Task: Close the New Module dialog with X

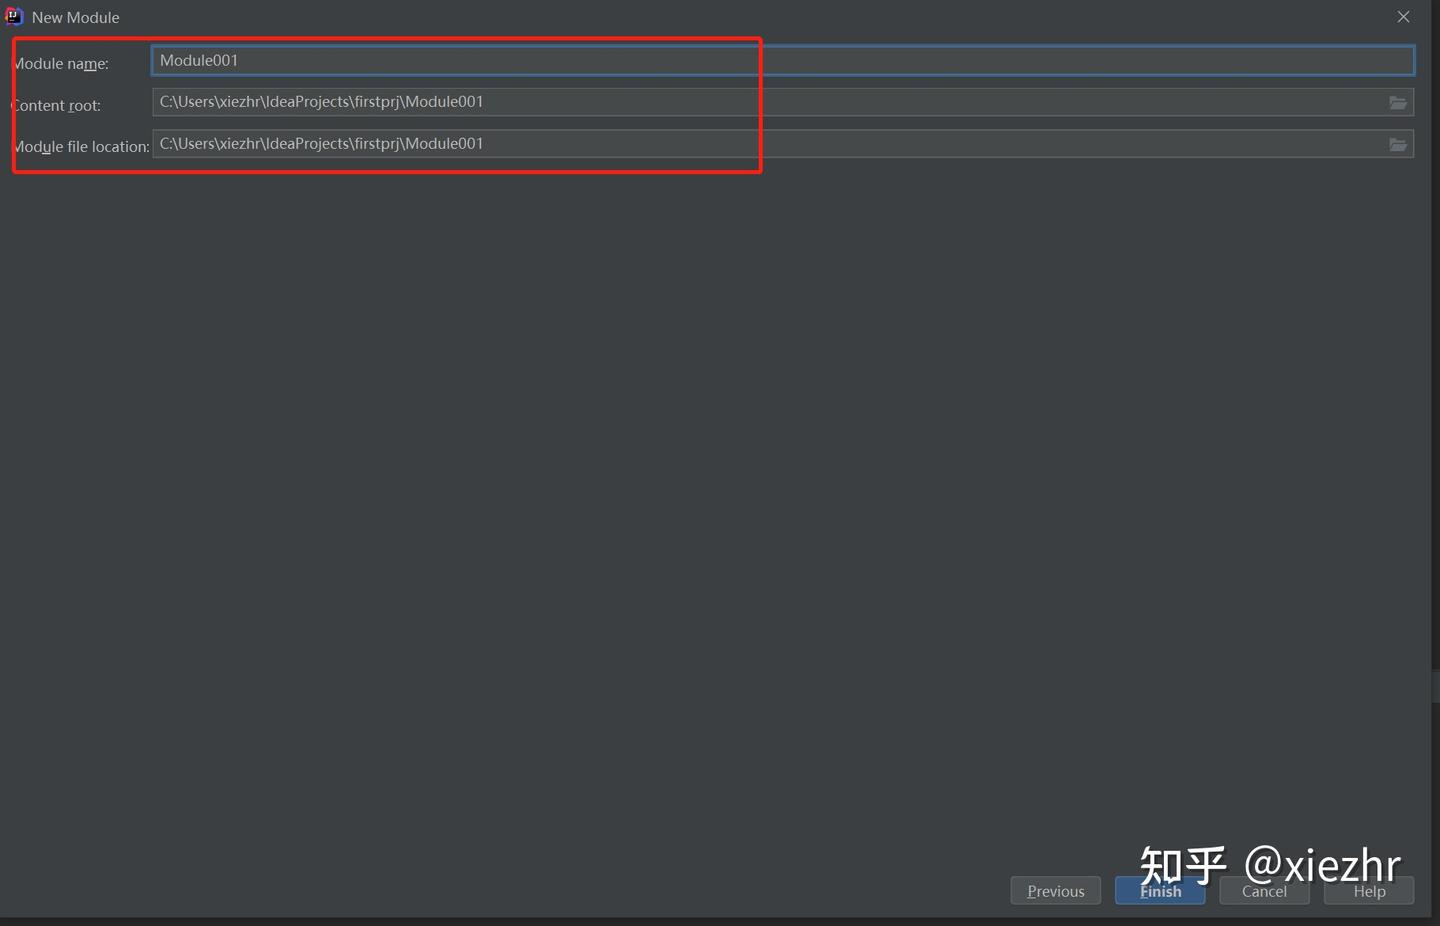Action: click(x=1403, y=17)
